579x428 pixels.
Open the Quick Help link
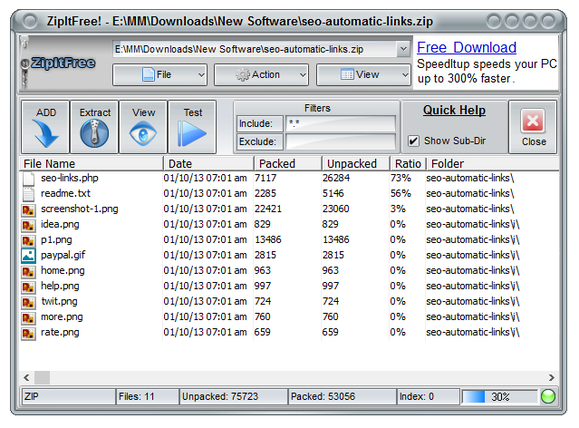point(454,110)
